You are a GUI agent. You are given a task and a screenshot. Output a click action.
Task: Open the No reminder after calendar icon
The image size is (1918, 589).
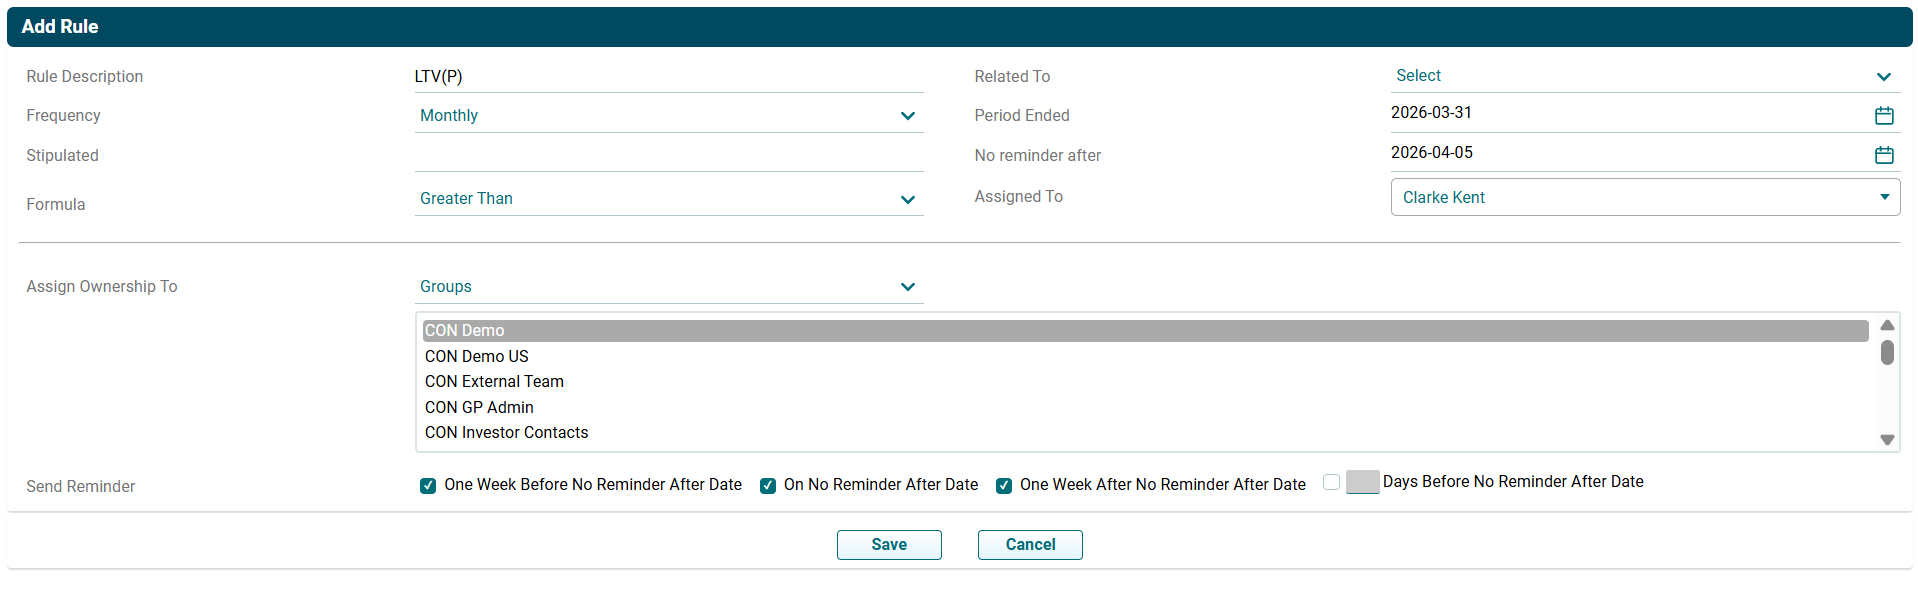(x=1884, y=155)
